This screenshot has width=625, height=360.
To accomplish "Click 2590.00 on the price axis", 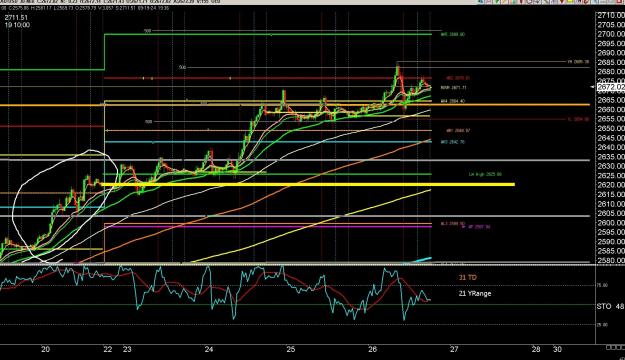I will coord(611,242).
